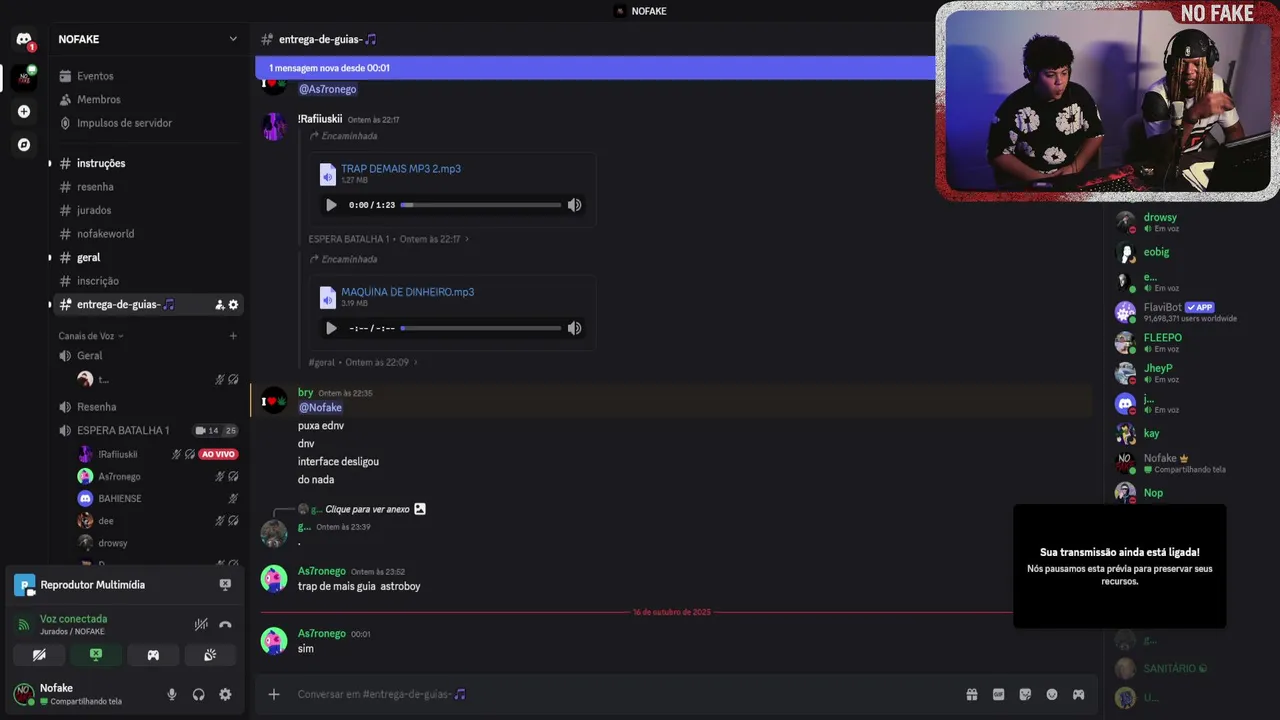Viewport: 1280px width, 720px height.
Task: Toggle noise suppression icon
Action: [201, 625]
